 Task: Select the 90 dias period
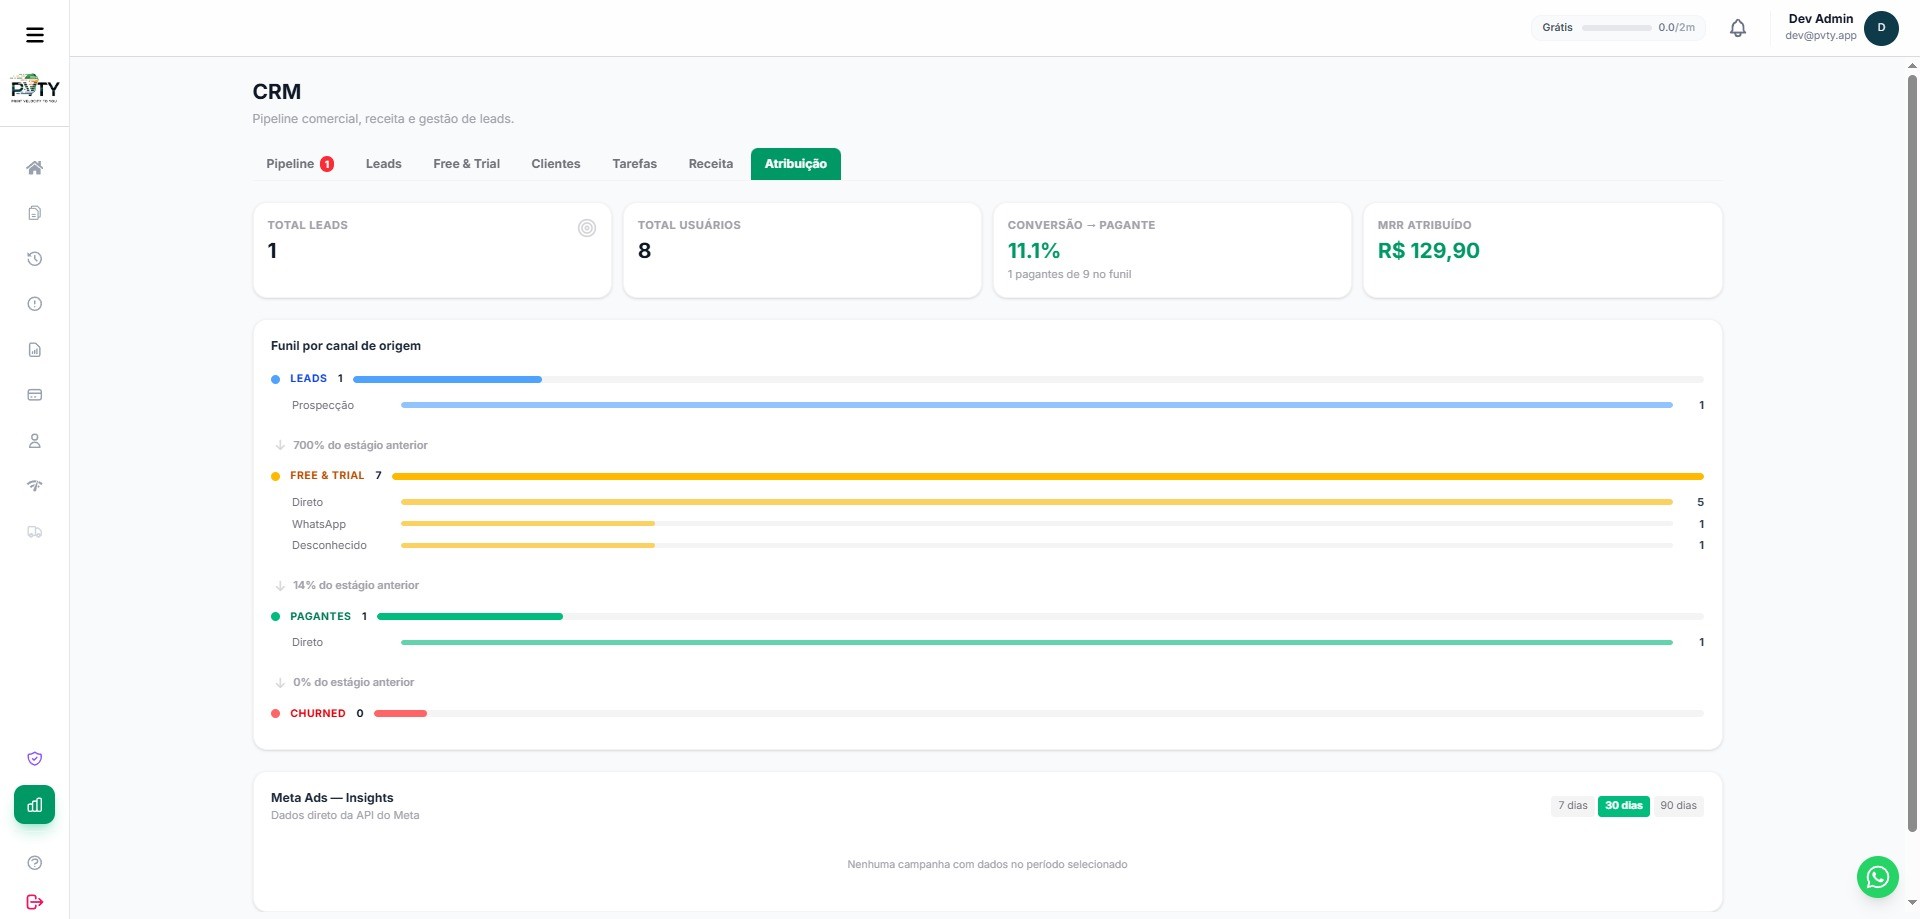point(1678,806)
